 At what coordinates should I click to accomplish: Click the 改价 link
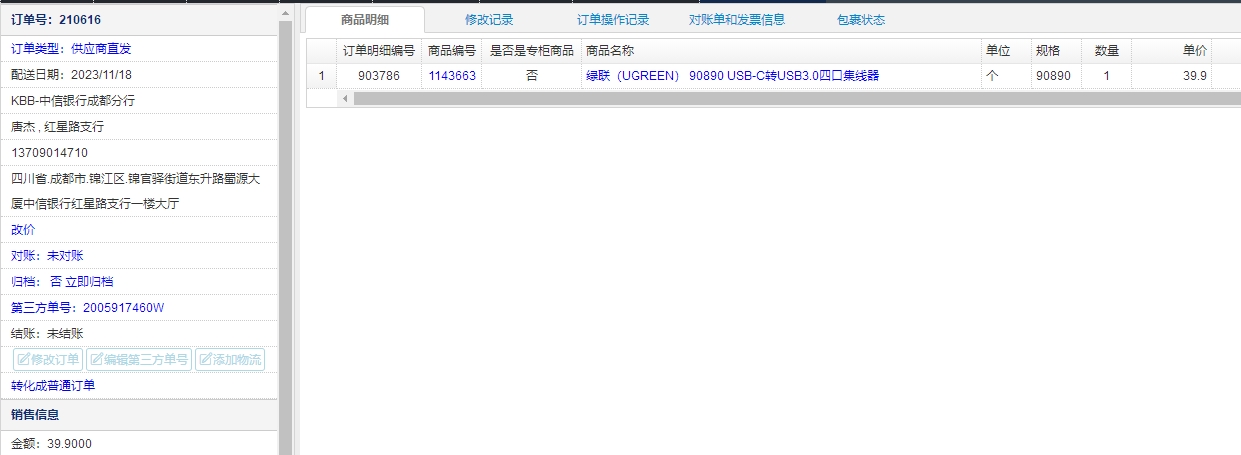23,230
